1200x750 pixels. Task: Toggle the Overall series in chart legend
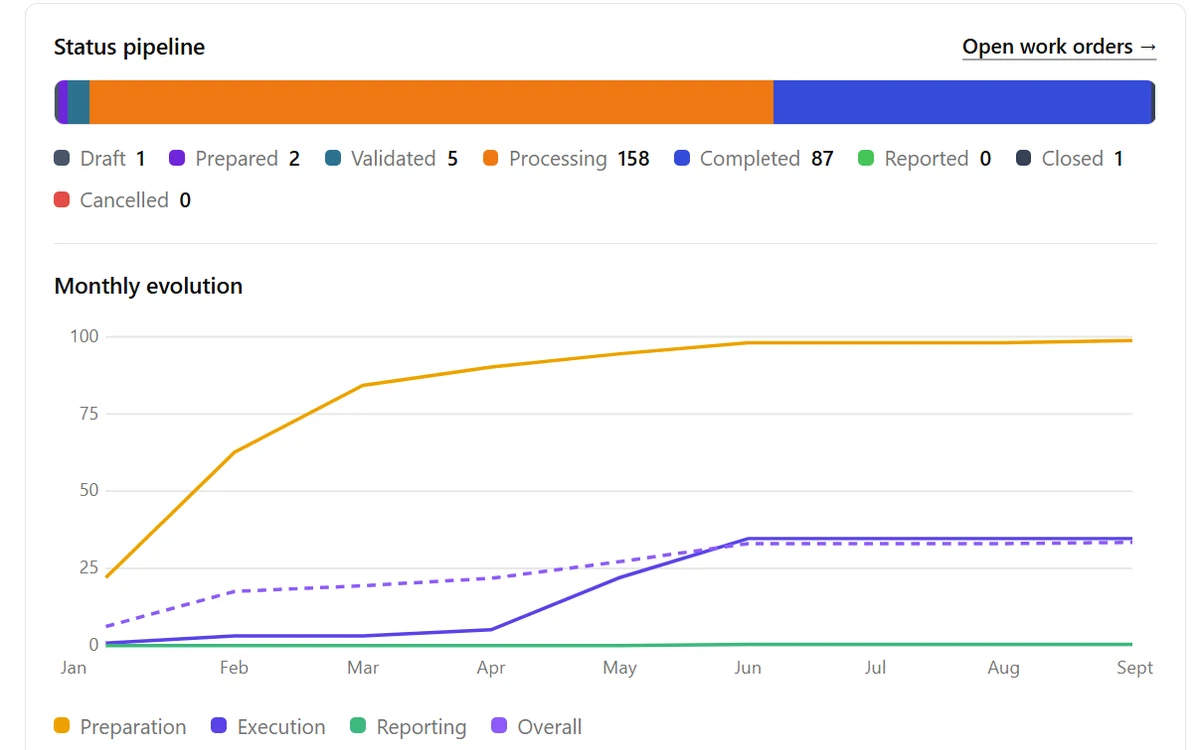click(x=537, y=727)
